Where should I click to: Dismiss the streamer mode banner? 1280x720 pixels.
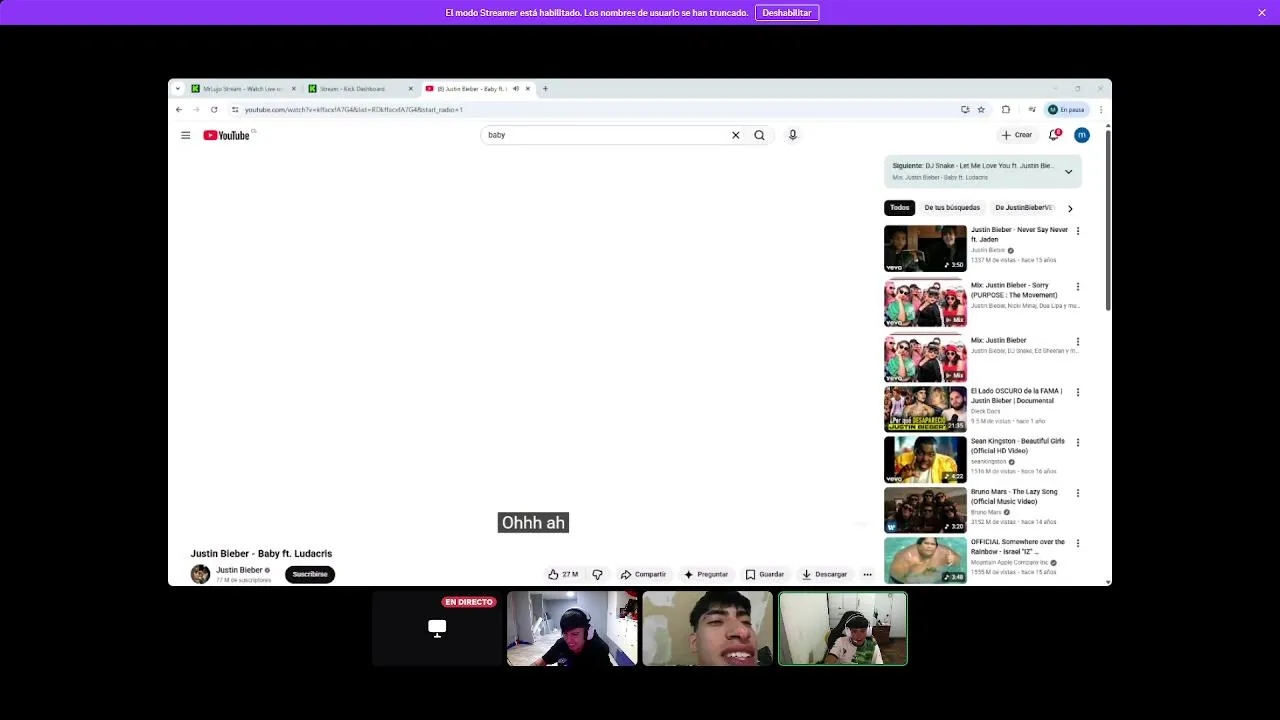pyautogui.click(x=1262, y=13)
